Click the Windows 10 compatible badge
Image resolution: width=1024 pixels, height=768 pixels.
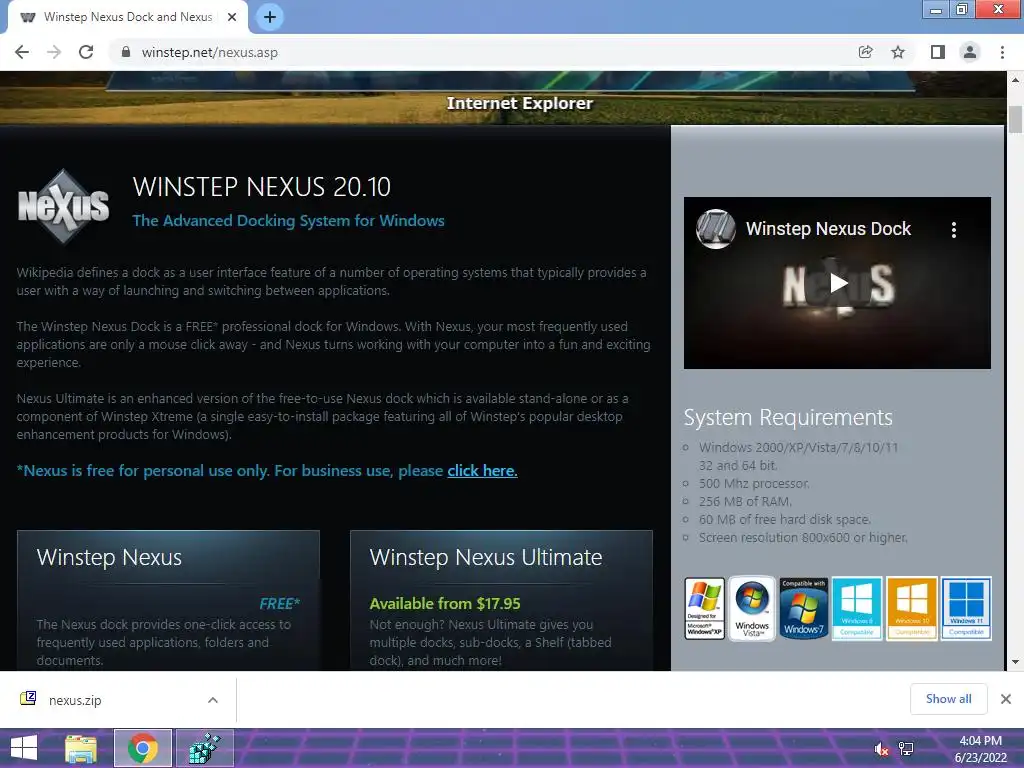(x=912, y=608)
